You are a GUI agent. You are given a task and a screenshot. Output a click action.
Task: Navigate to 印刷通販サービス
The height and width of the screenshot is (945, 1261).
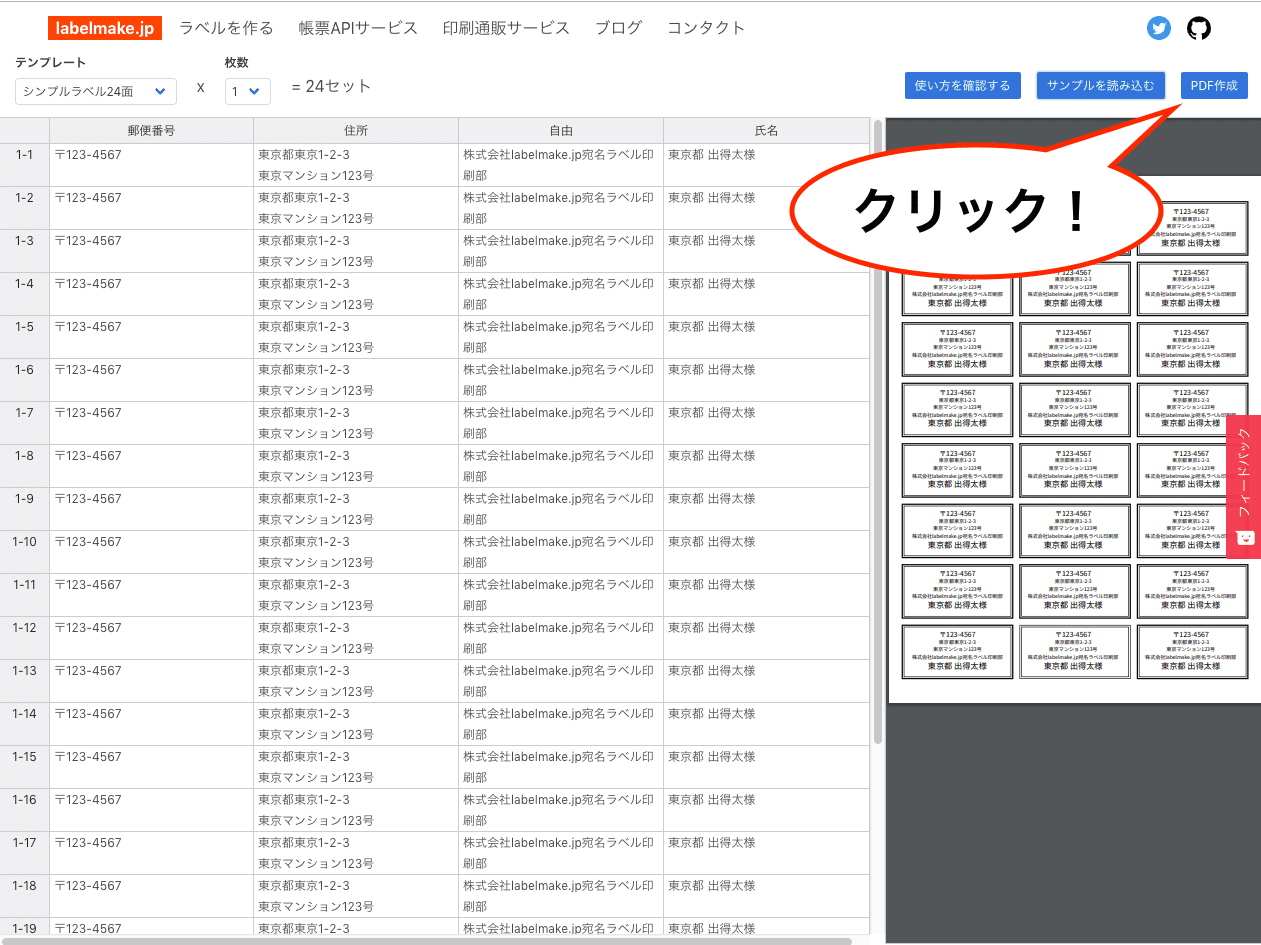point(505,28)
